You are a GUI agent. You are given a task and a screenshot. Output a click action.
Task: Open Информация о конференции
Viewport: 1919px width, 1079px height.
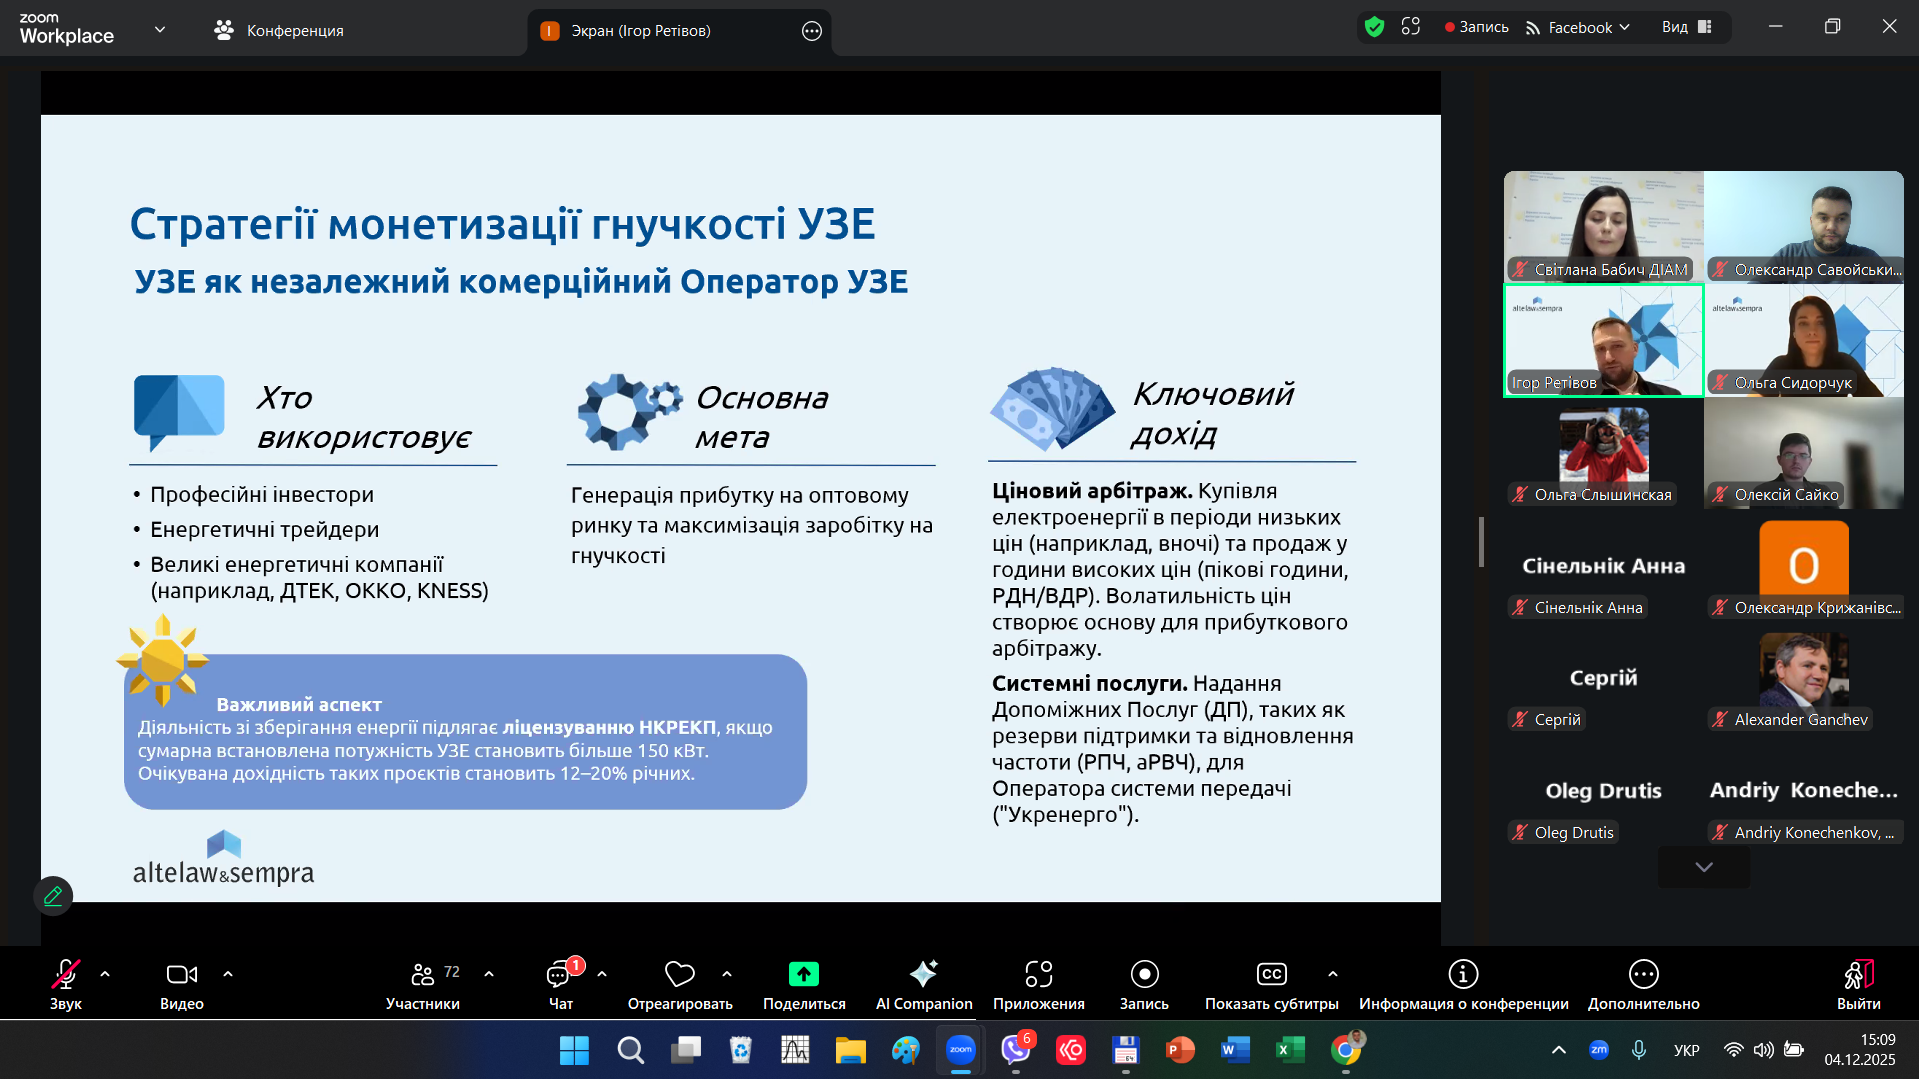(x=1463, y=984)
